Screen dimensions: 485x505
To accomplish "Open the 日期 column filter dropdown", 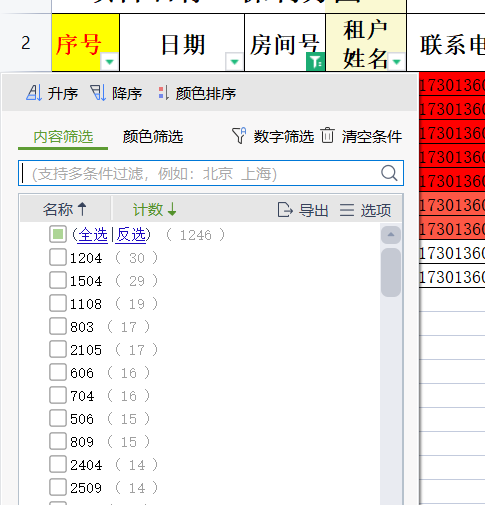I will tap(234, 62).
